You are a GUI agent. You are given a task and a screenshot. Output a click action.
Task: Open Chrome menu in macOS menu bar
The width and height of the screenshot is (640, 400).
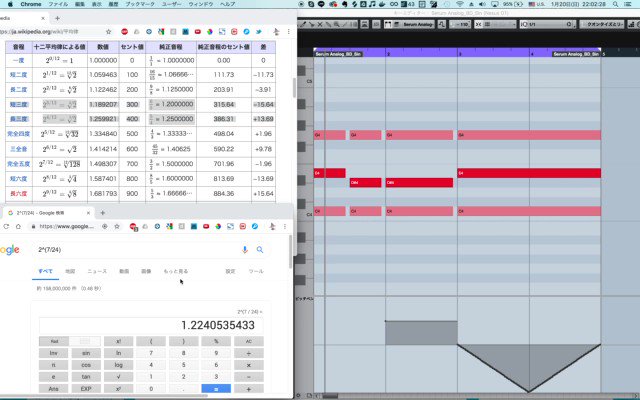[31, 4]
